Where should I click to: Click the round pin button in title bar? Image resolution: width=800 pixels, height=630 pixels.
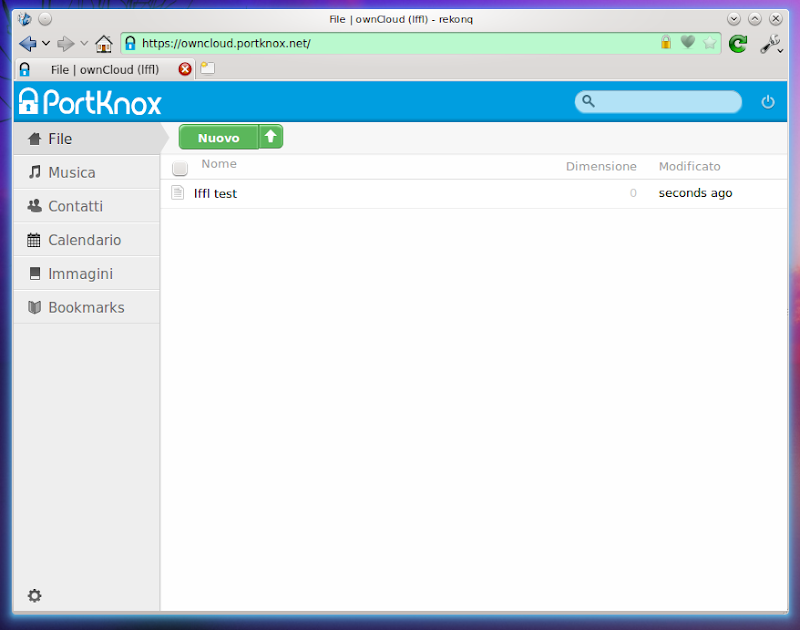45,19
